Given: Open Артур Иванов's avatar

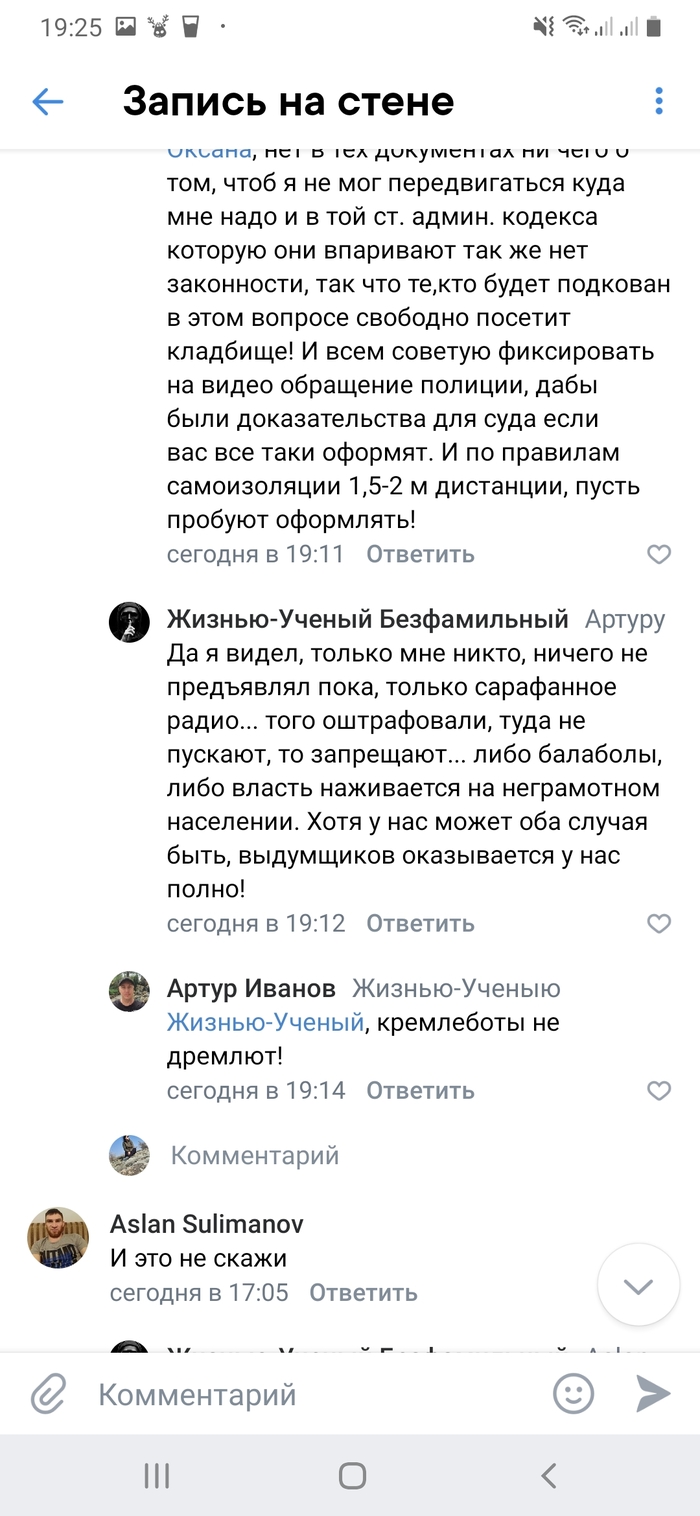Looking at the screenshot, I should [x=129, y=991].
